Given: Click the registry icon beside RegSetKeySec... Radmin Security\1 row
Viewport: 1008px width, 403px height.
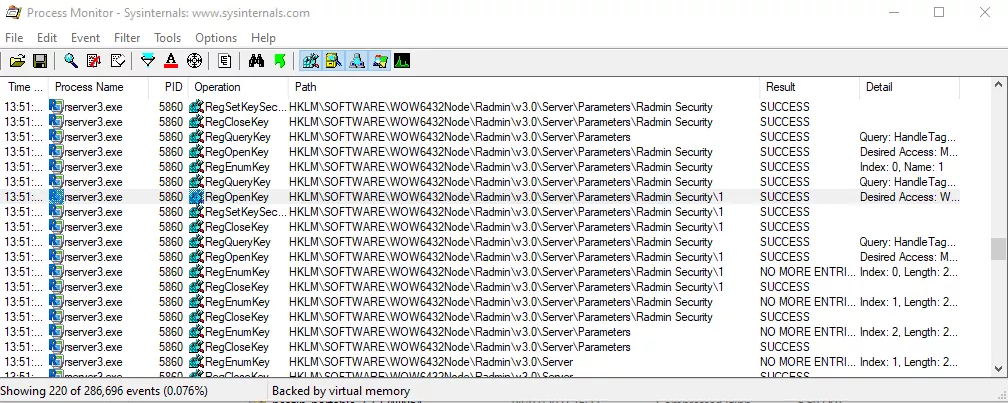Looking at the screenshot, I should 196,212.
